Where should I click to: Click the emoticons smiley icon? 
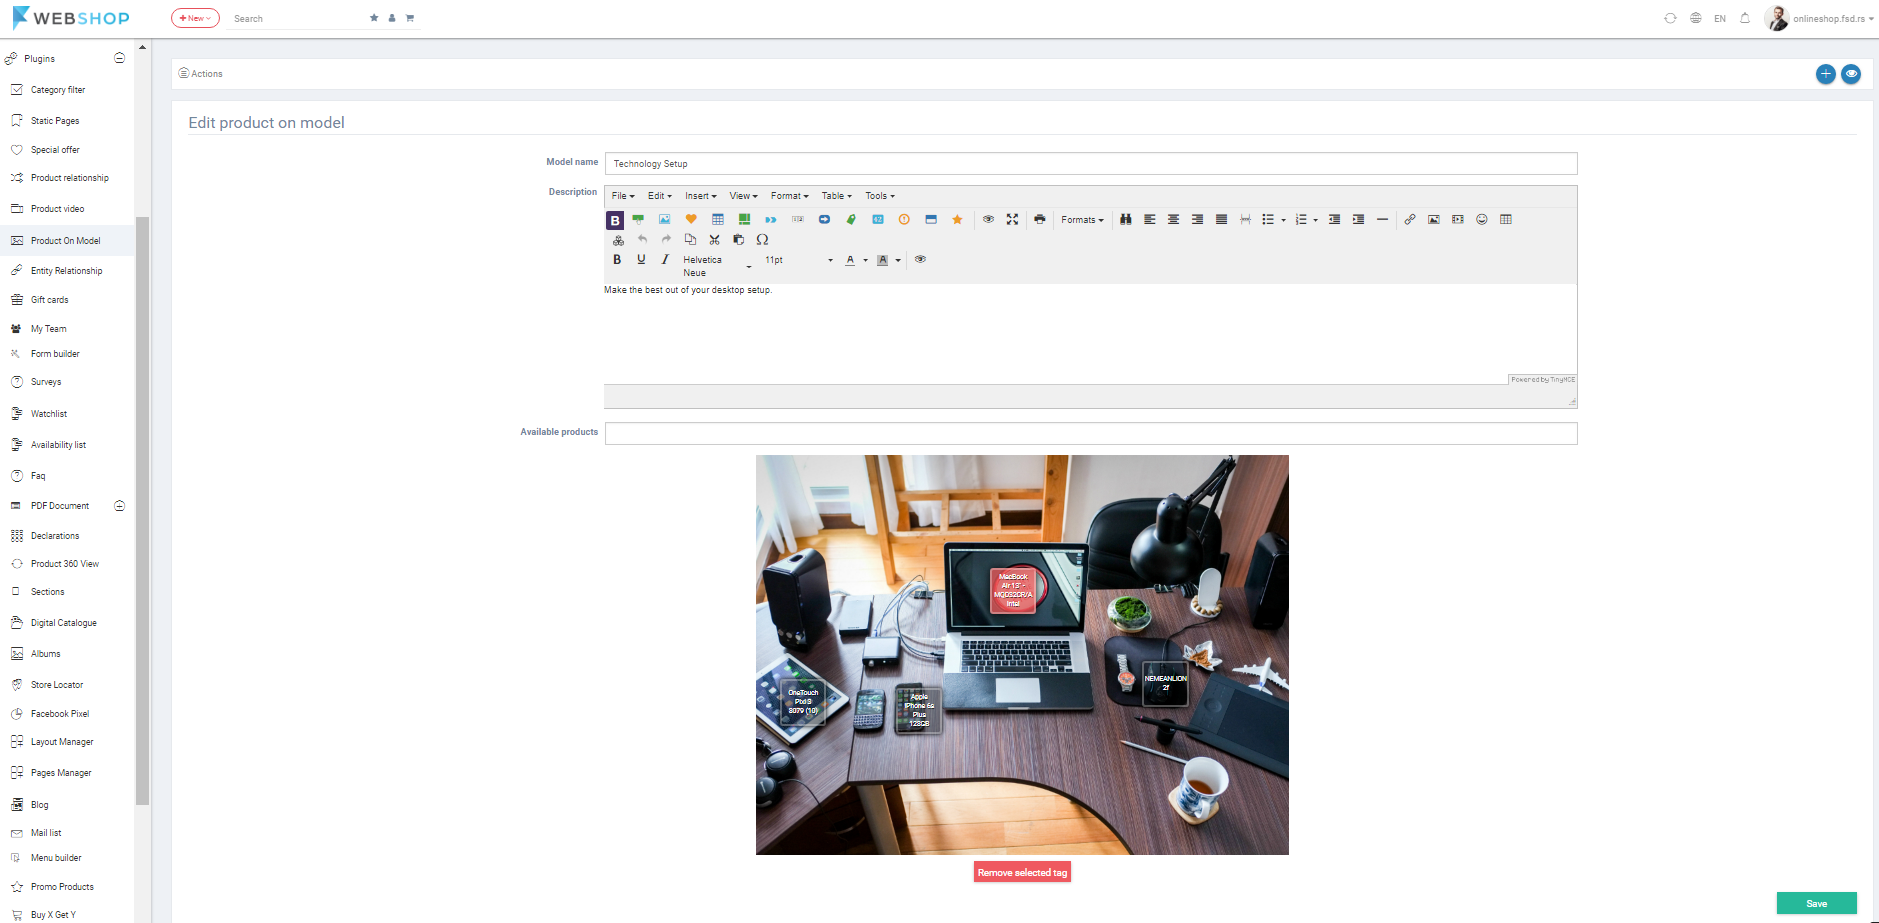tap(1482, 219)
